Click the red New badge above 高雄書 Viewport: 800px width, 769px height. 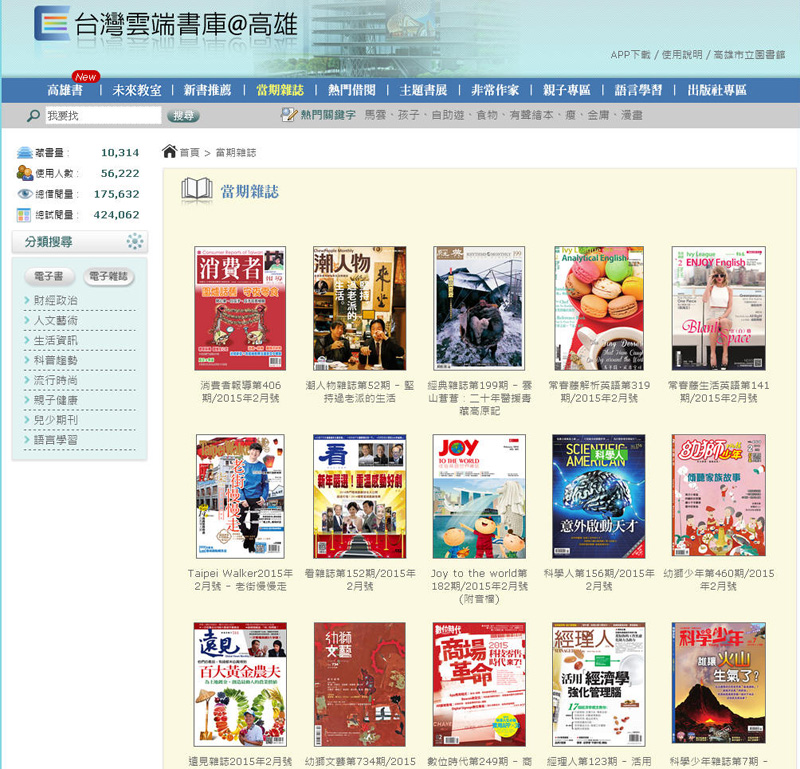click(x=86, y=77)
